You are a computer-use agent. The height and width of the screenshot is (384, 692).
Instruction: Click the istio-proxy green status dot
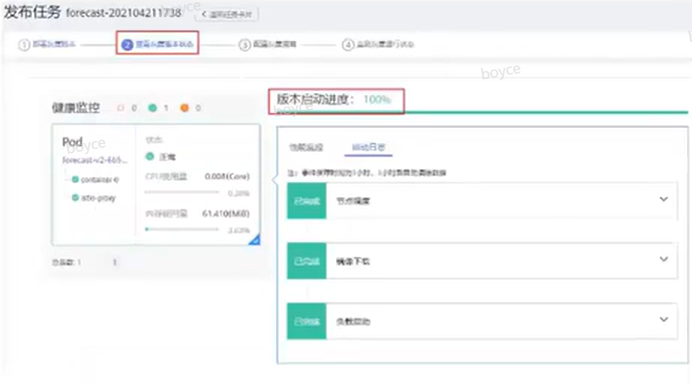pyautogui.click(x=75, y=197)
